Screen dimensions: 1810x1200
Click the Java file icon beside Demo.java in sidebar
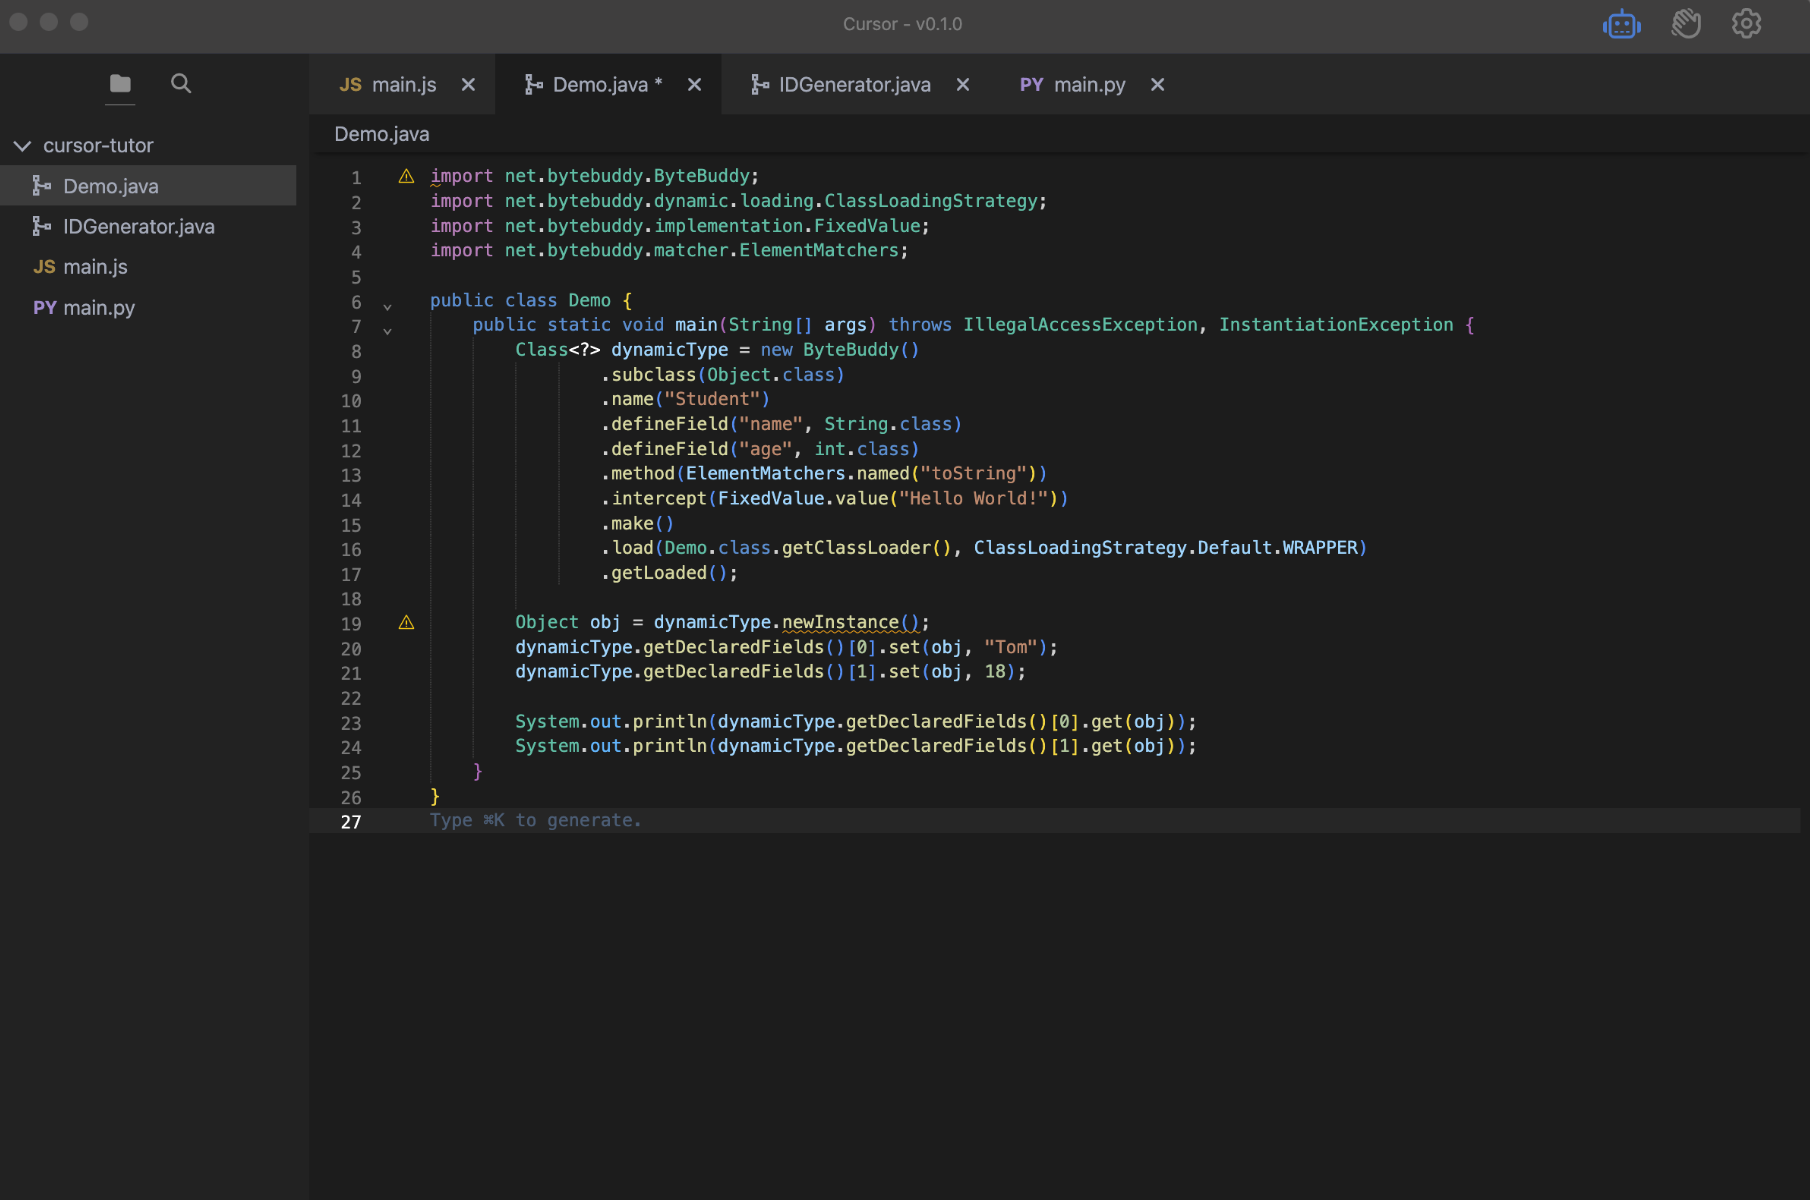point(42,186)
